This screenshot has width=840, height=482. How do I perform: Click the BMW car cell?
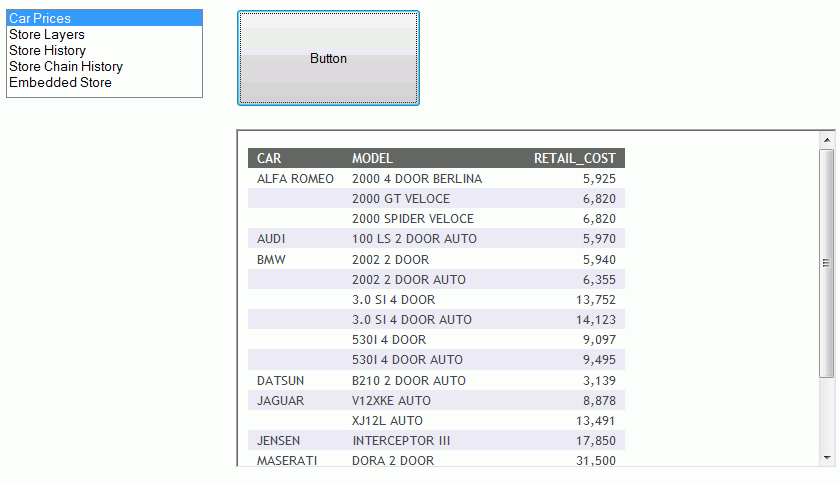(271, 260)
